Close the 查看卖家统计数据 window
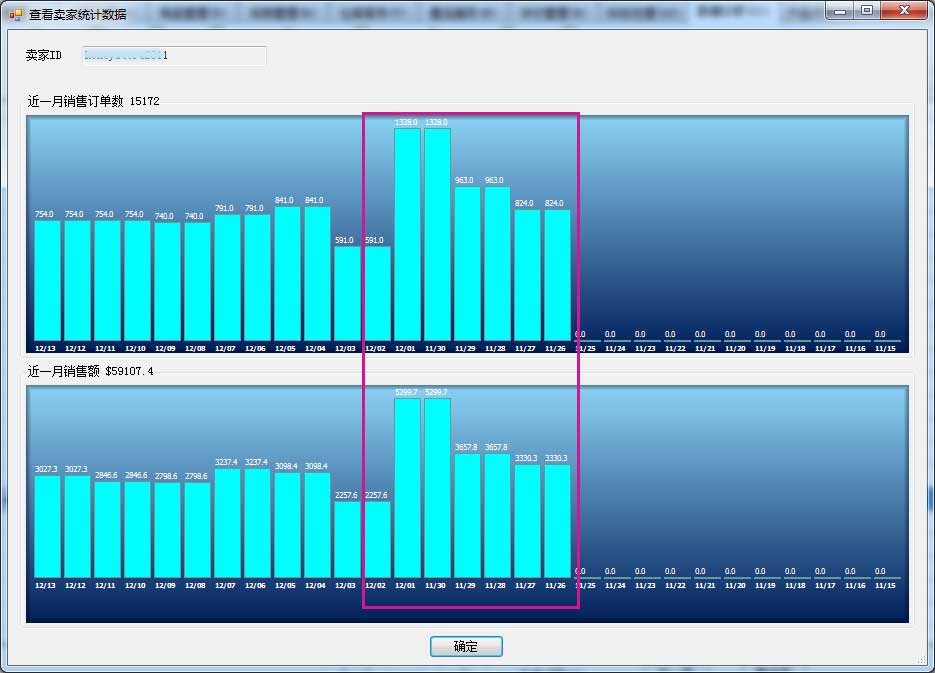The width and height of the screenshot is (935, 673). point(903,11)
